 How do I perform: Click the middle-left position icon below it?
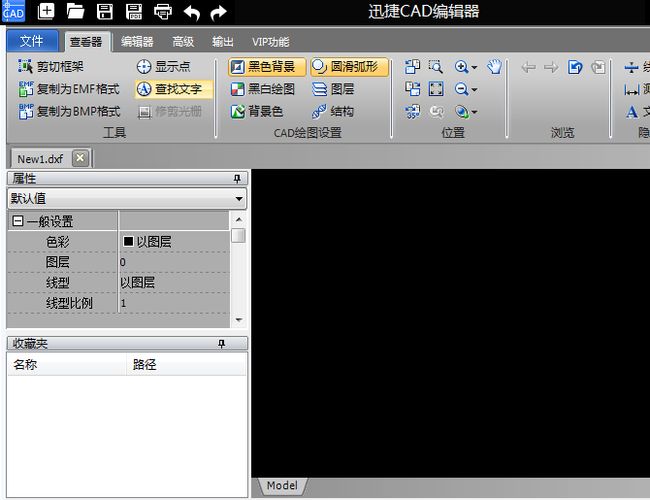412,89
